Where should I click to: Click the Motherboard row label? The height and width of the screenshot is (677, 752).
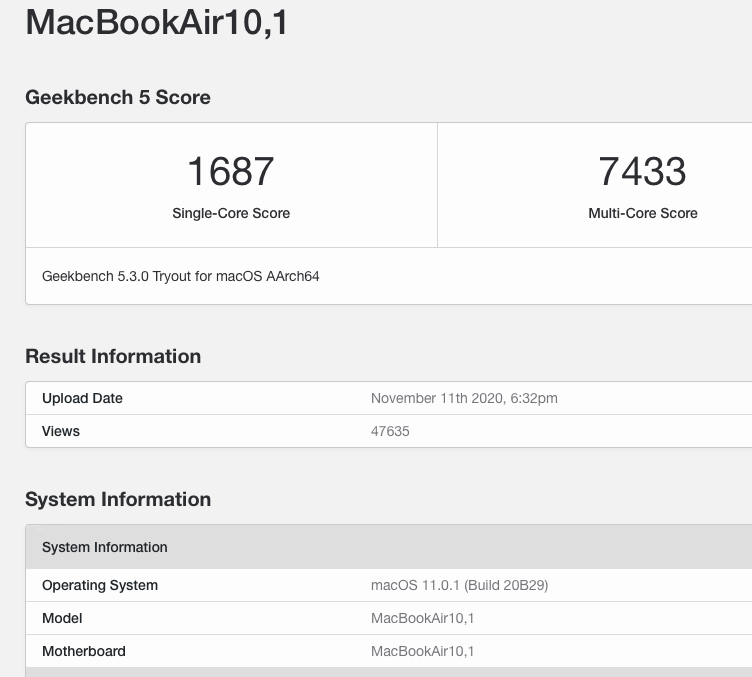point(84,651)
